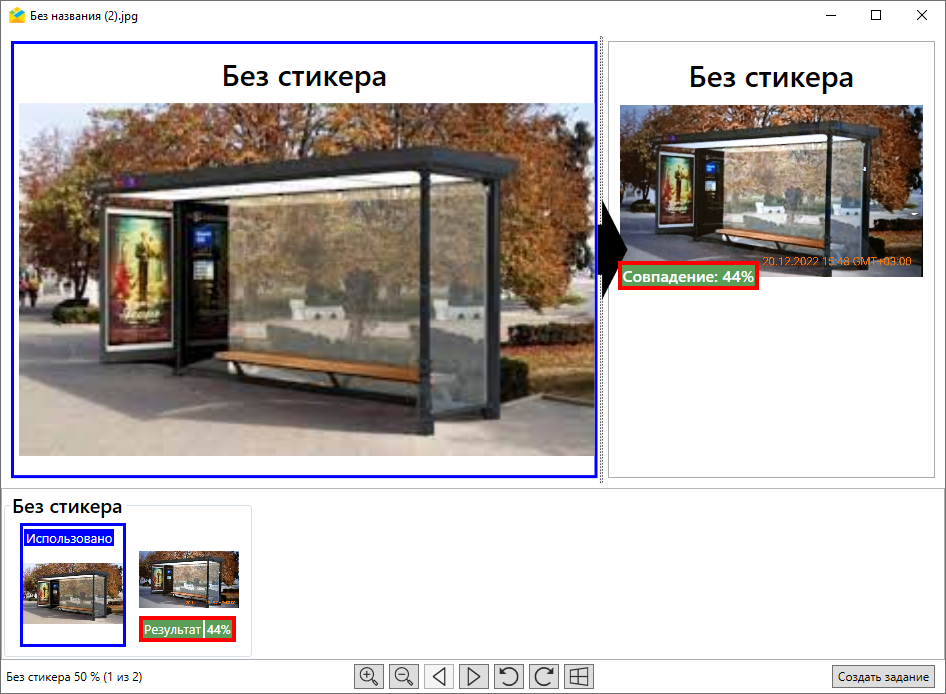Click the app icon in title bar

pos(16,16)
